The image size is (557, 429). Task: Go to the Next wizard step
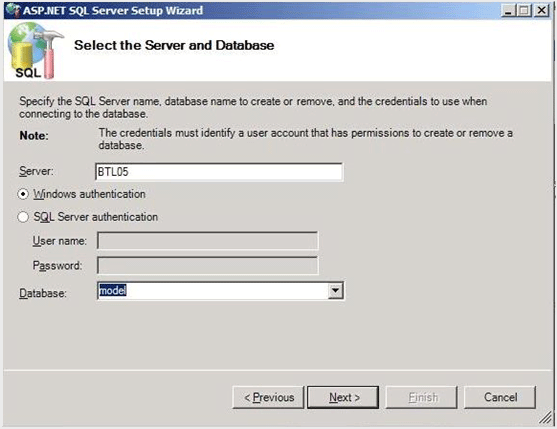click(343, 397)
